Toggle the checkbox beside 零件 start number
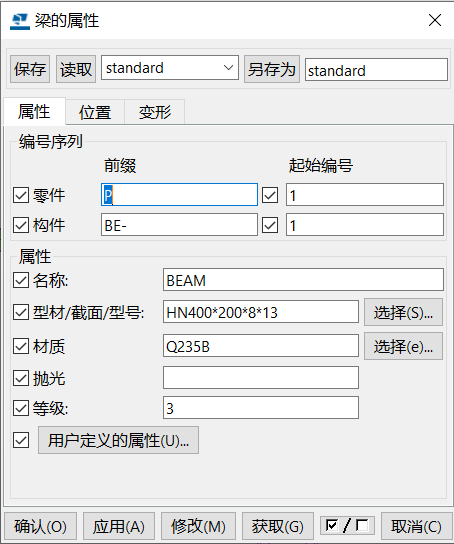 click(x=270, y=195)
